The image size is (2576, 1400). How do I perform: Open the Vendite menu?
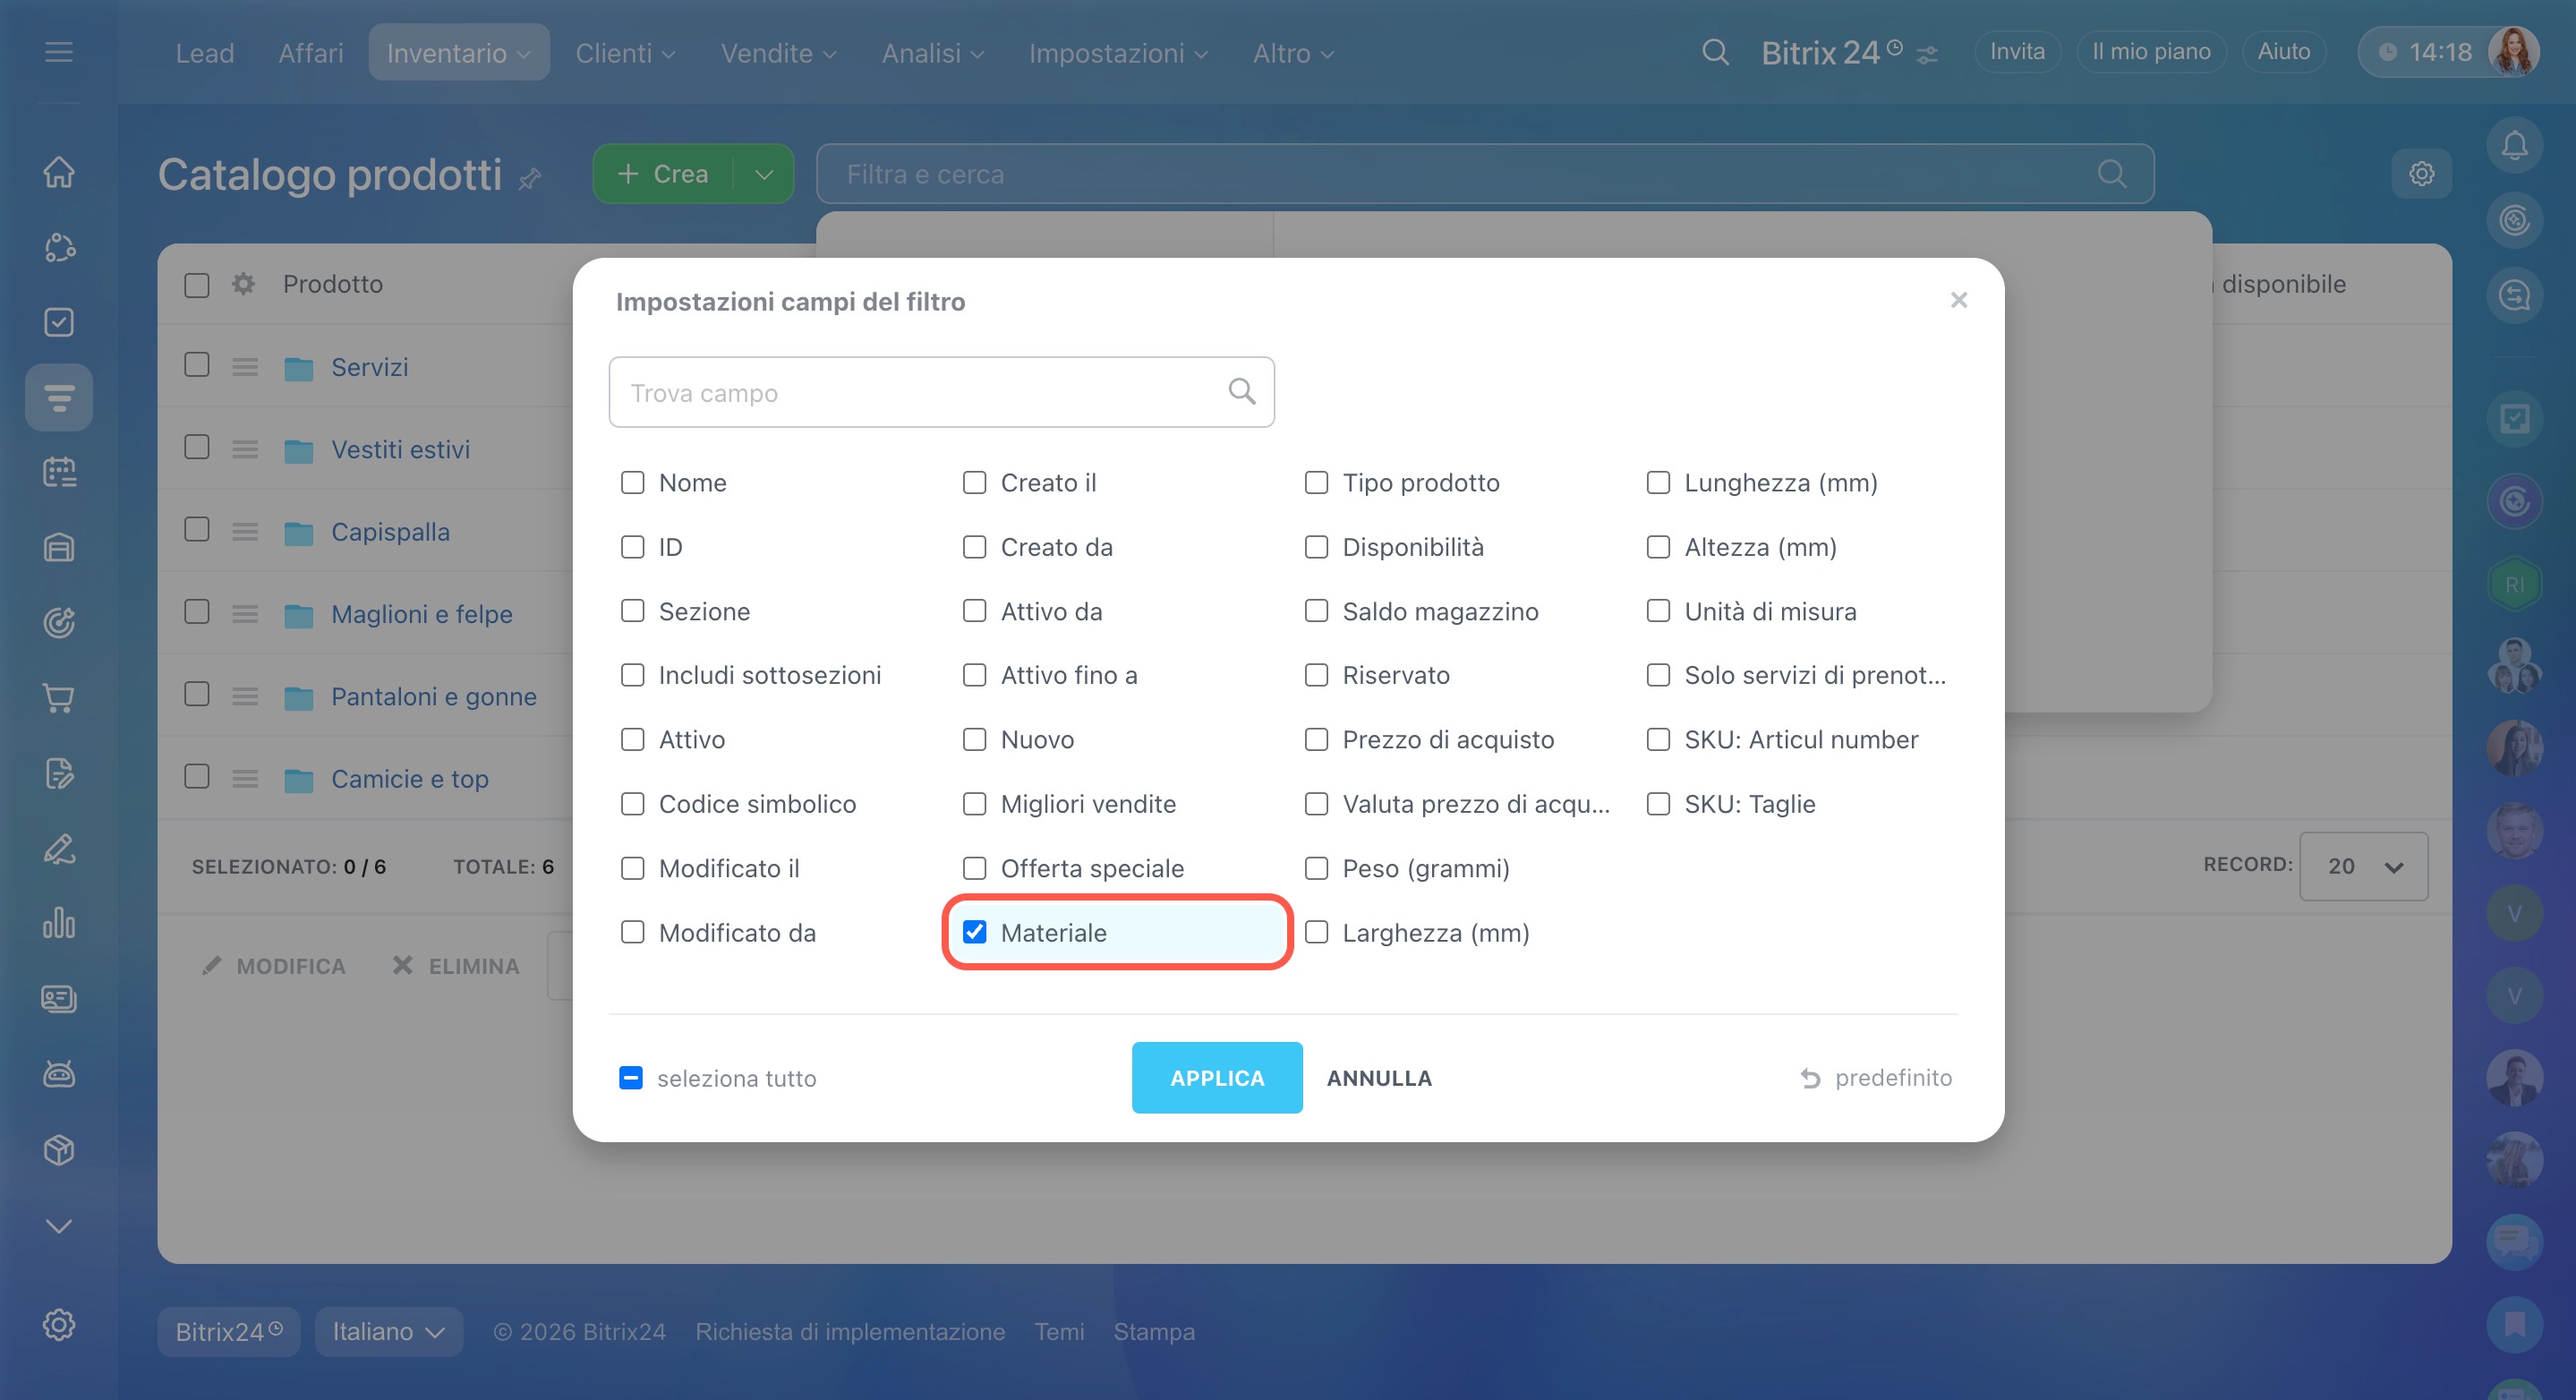pos(778,53)
